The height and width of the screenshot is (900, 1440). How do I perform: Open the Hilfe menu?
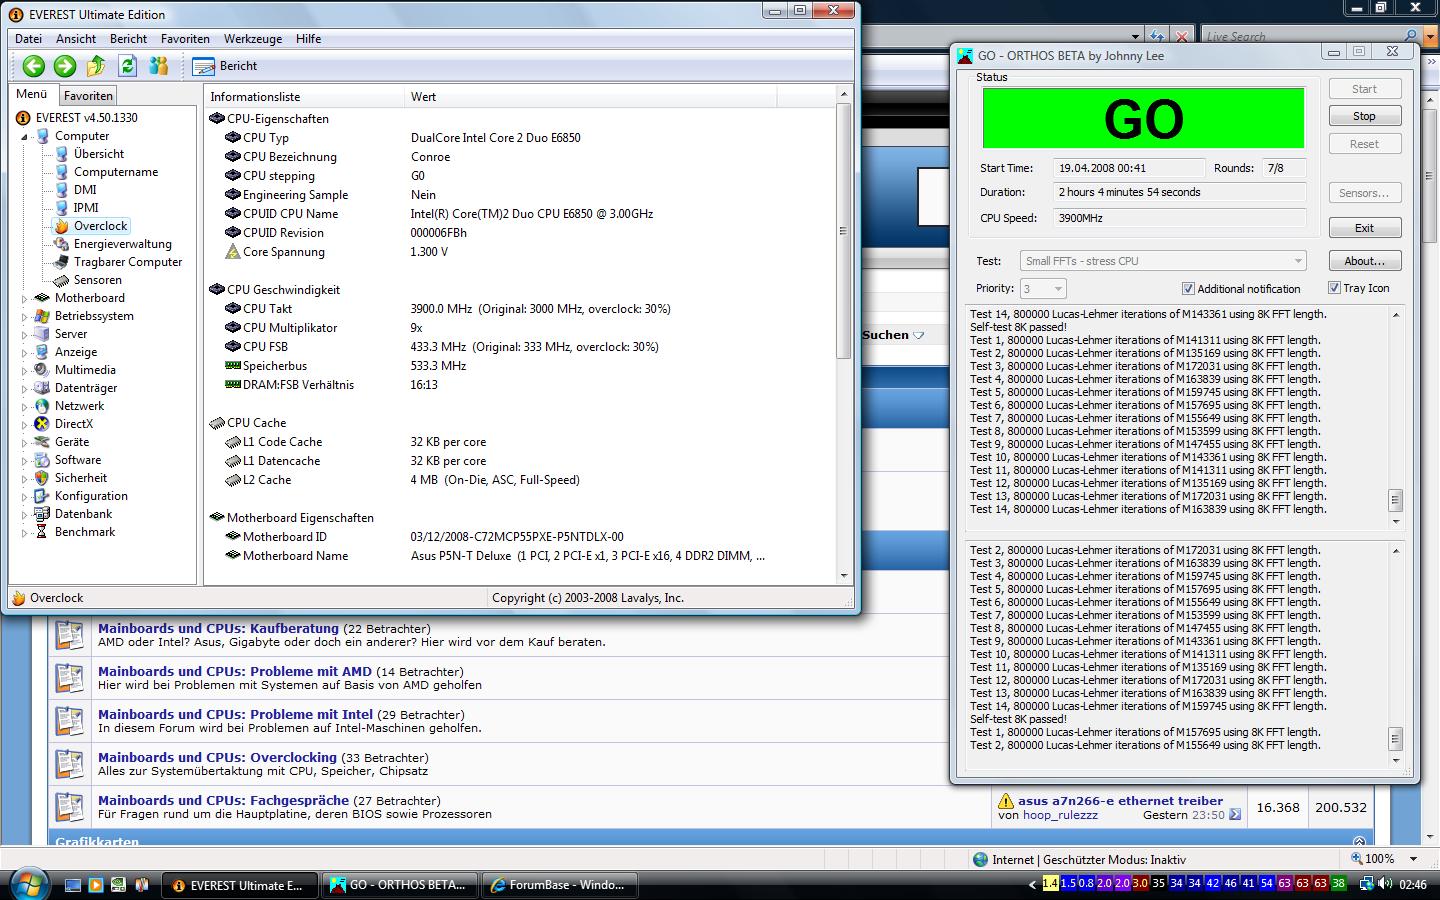click(308, 39)
